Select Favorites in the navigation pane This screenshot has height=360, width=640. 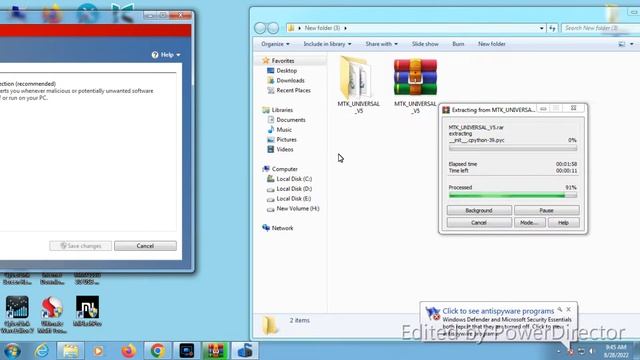283,61
